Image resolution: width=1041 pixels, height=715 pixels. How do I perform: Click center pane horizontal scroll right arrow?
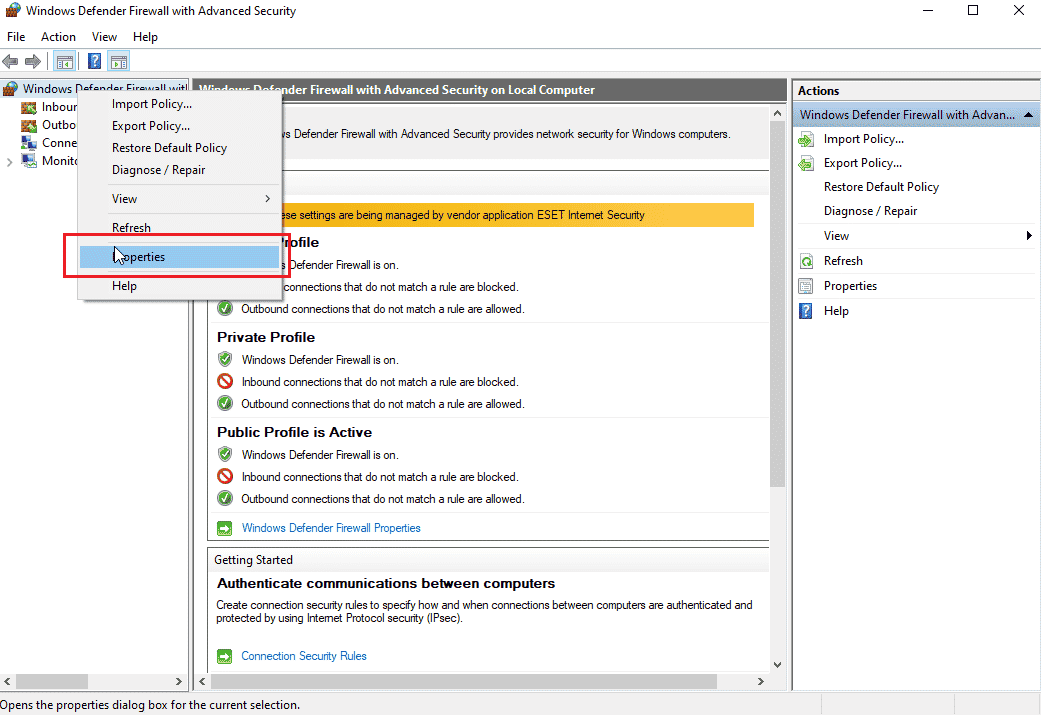[761, 682]
